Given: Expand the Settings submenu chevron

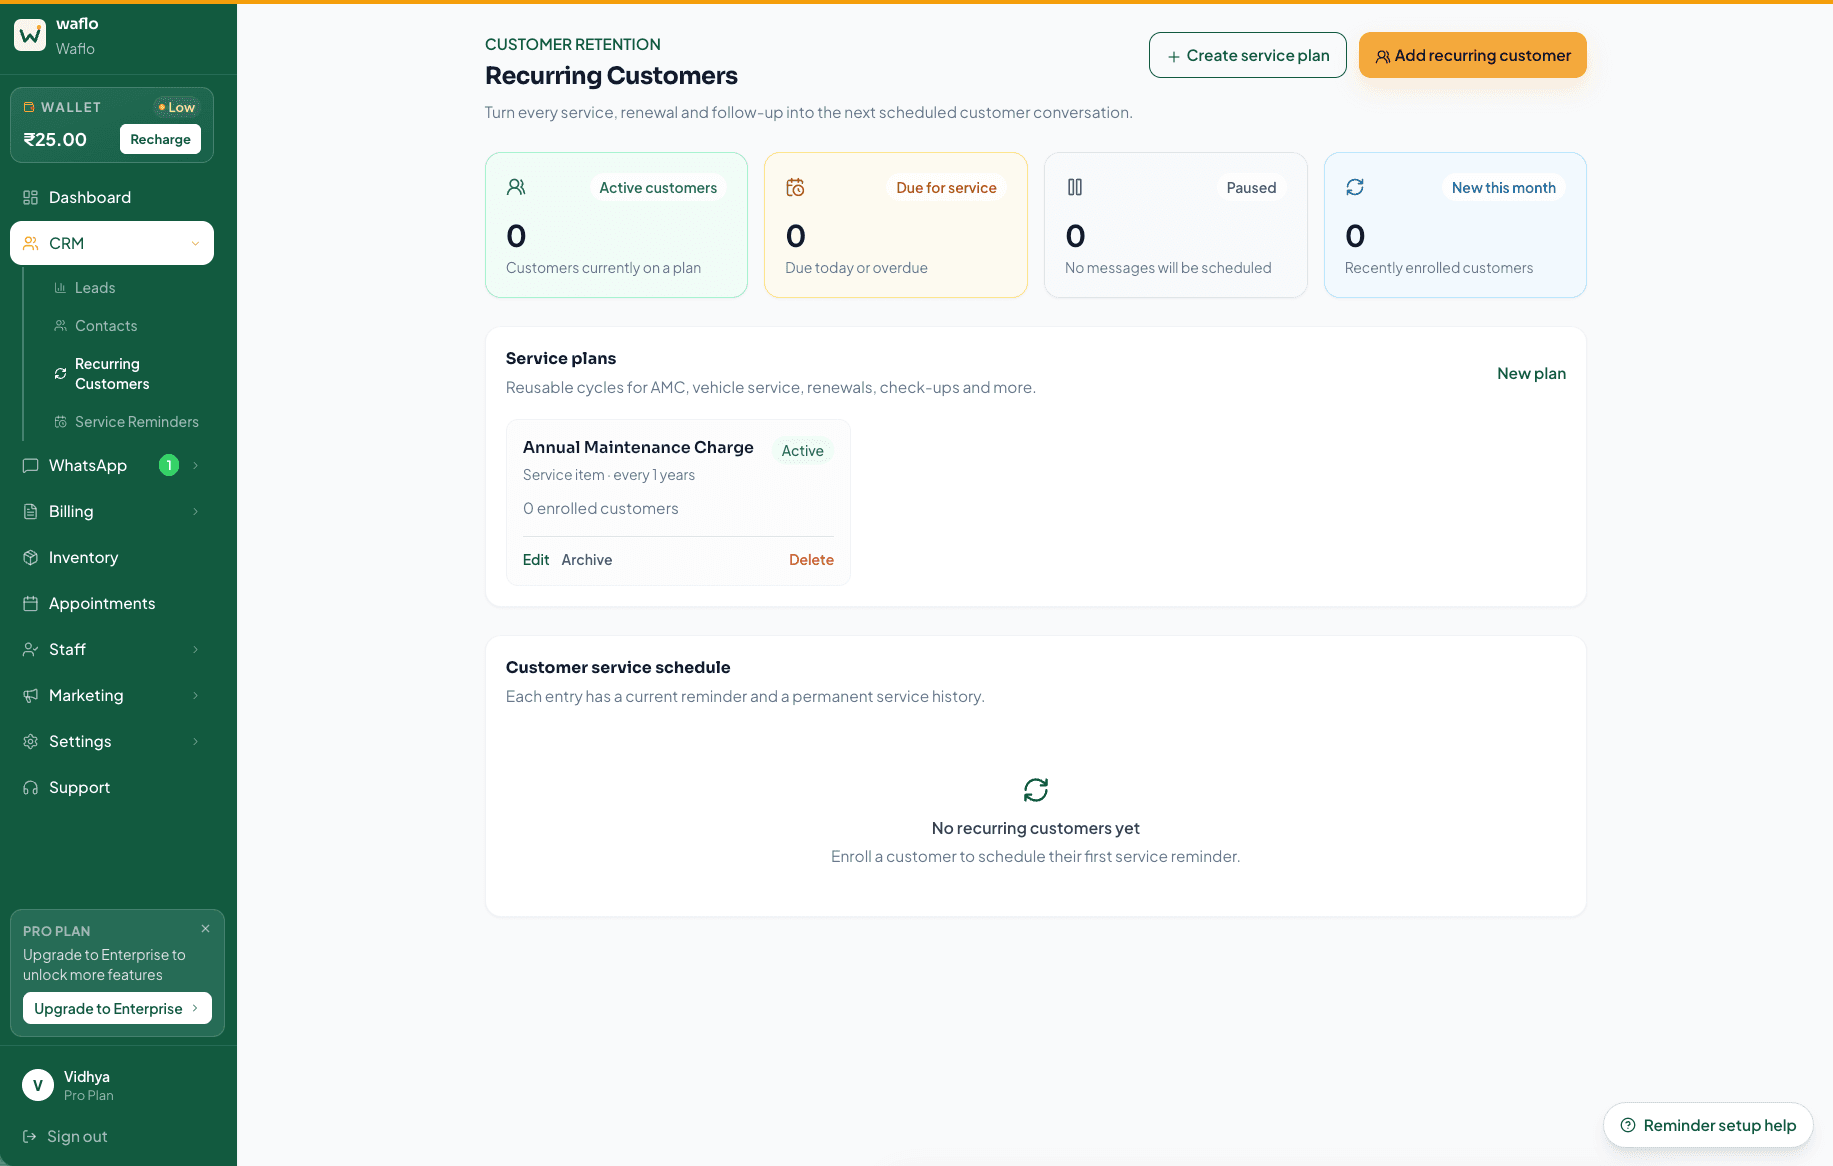Looking at the screenshot, I should (x=195, y=741).
